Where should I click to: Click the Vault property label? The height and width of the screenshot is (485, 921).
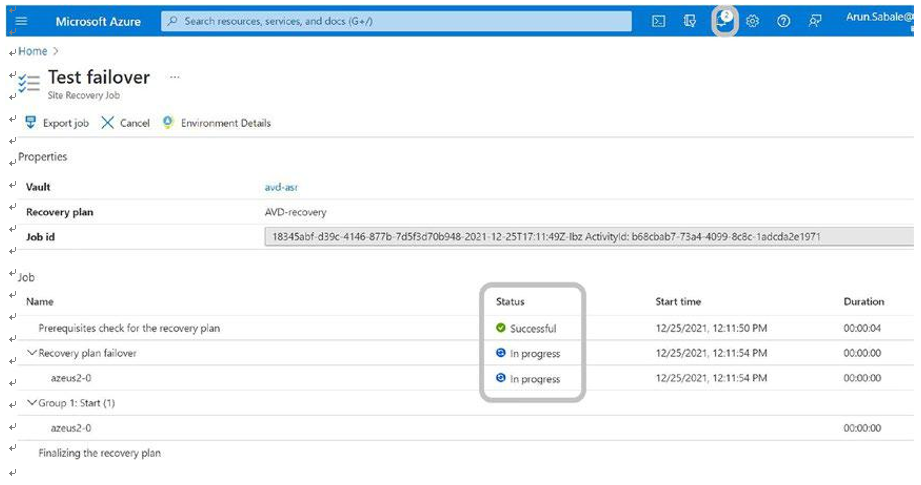click(x=38, y=187)
